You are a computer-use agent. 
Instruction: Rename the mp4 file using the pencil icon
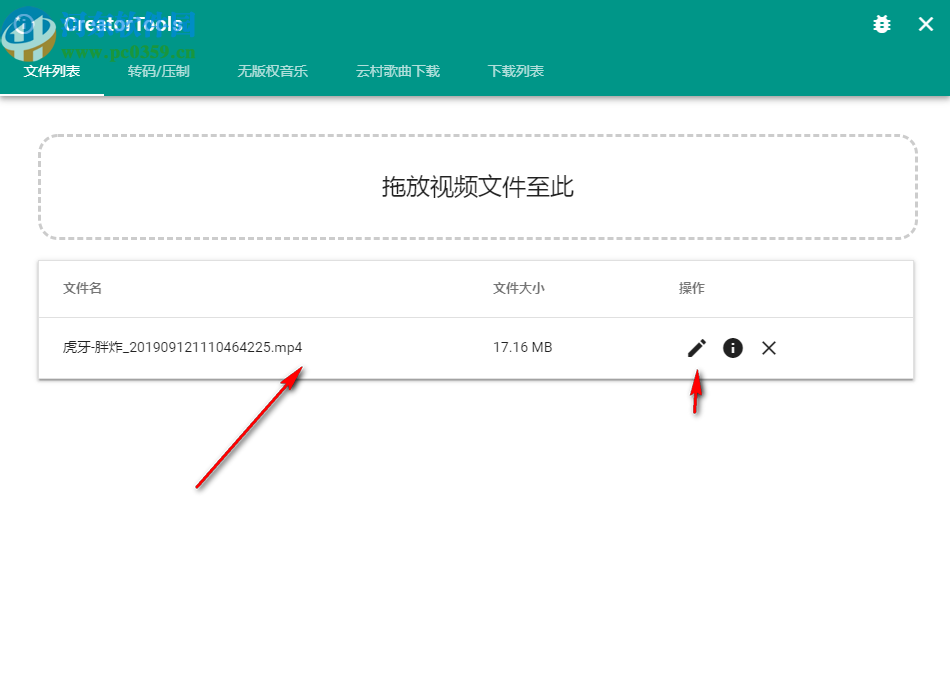pos(696,348)
